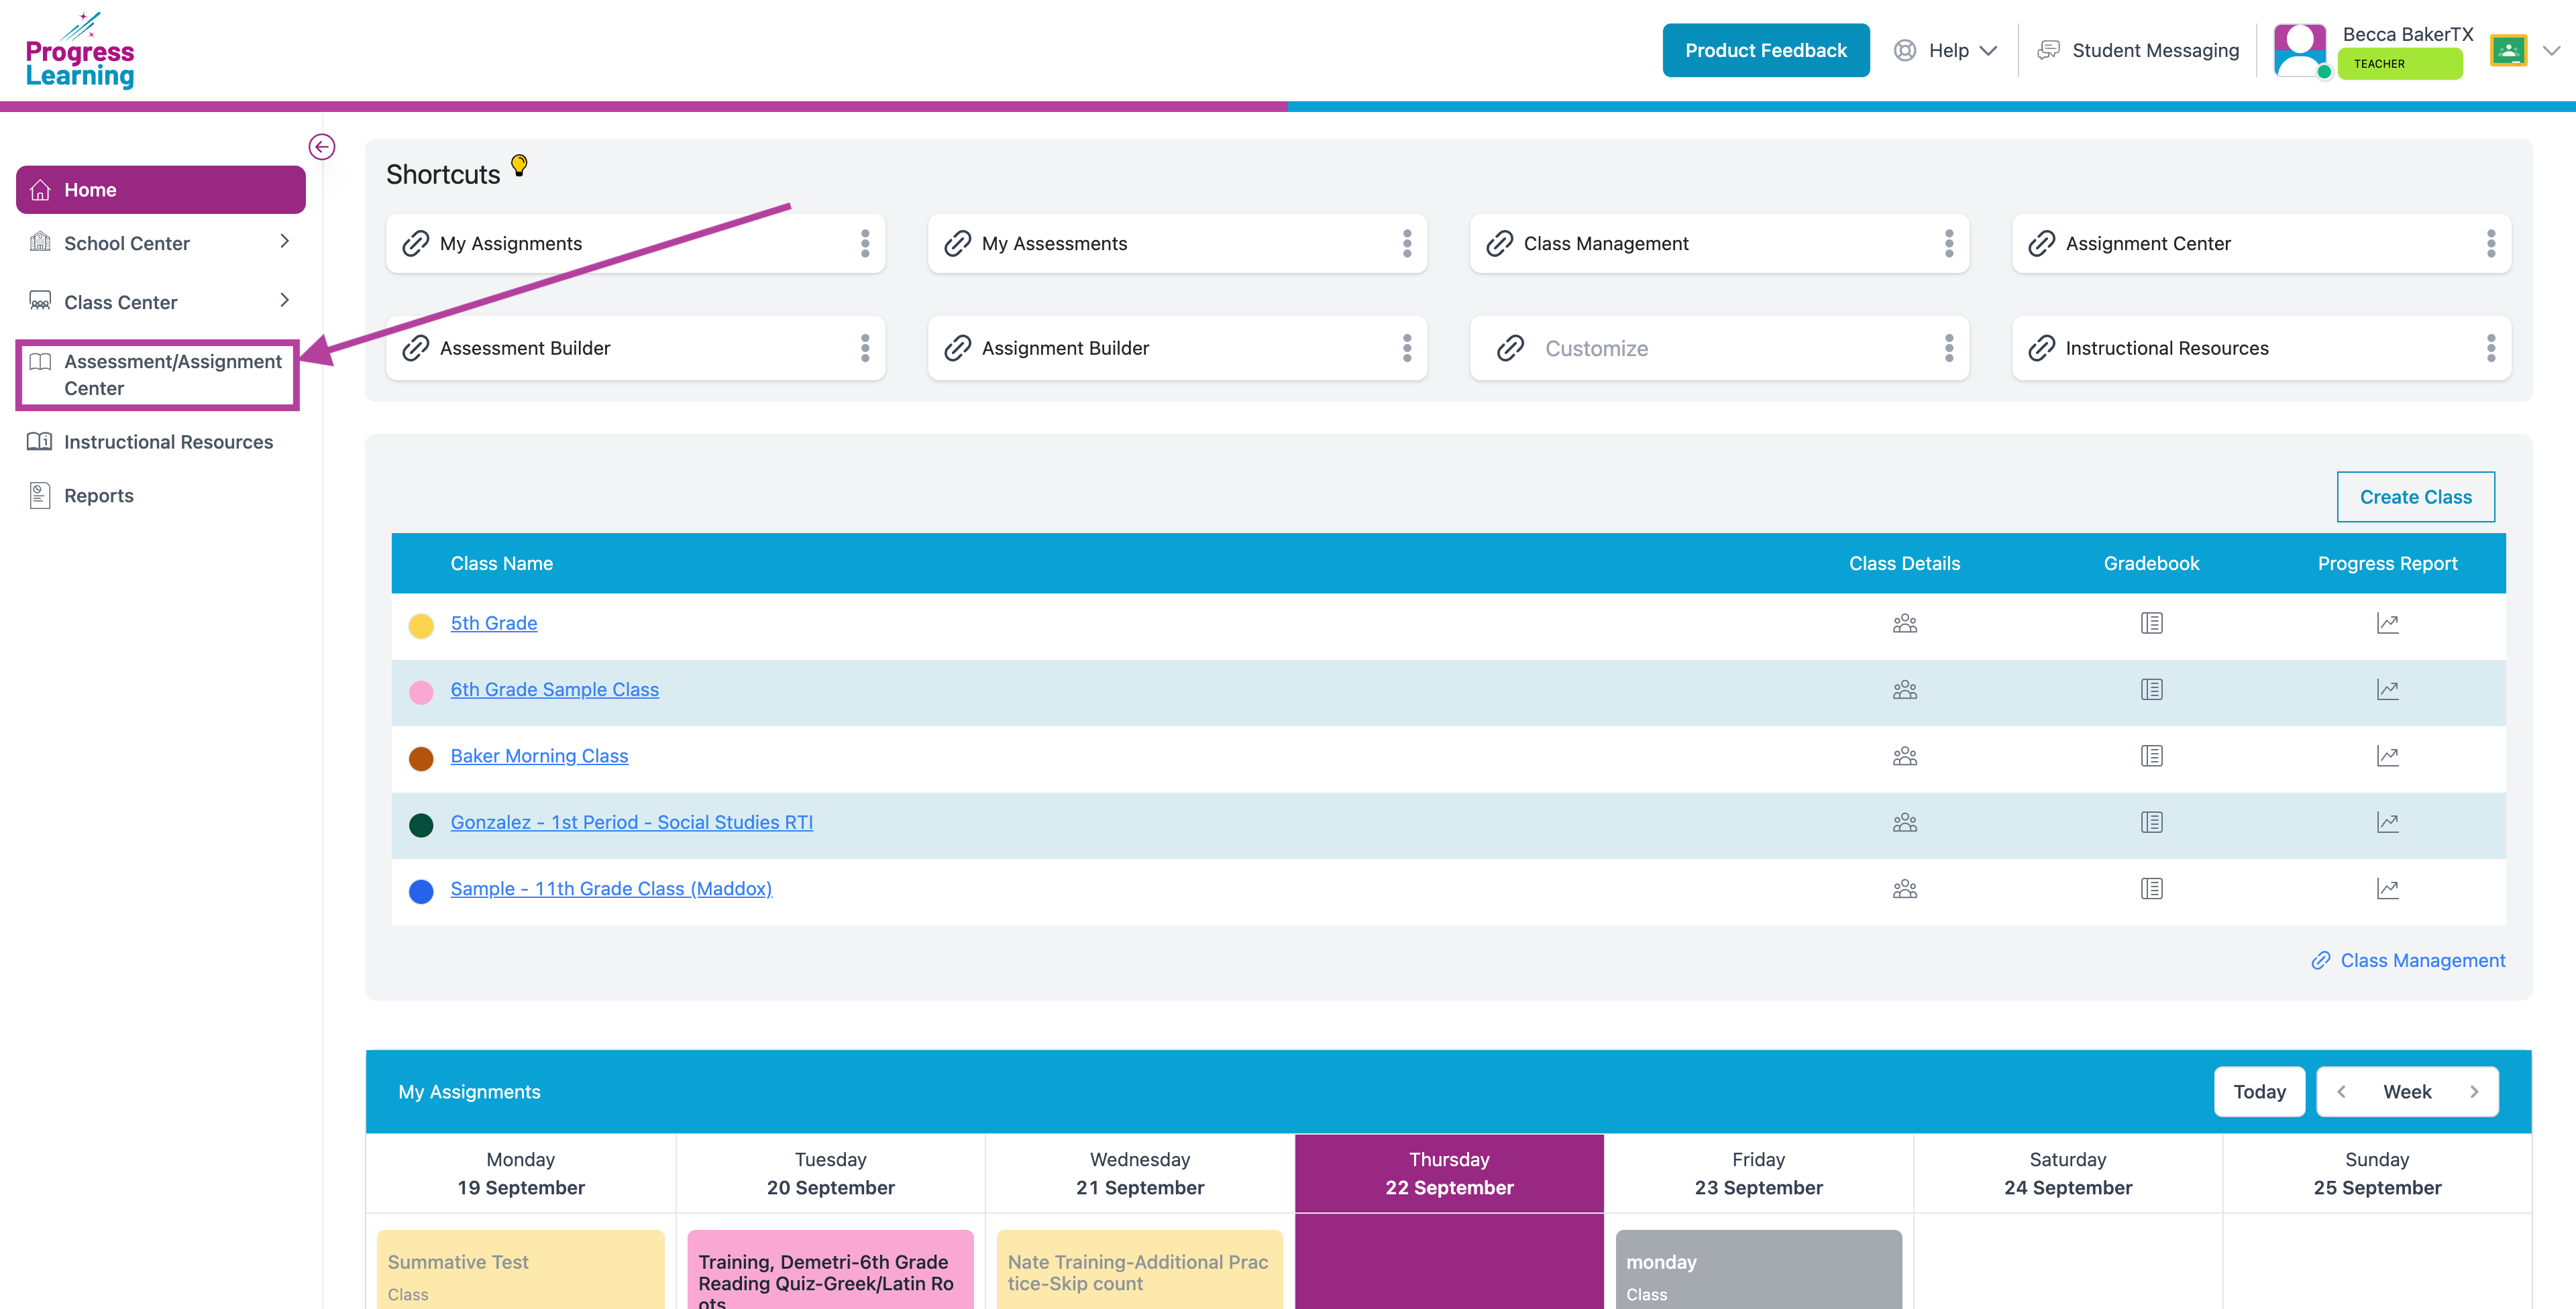Open options for Assignment Center shortcut
This screenshot has width=2576, height=1309.
click(x=2491, y=243)
